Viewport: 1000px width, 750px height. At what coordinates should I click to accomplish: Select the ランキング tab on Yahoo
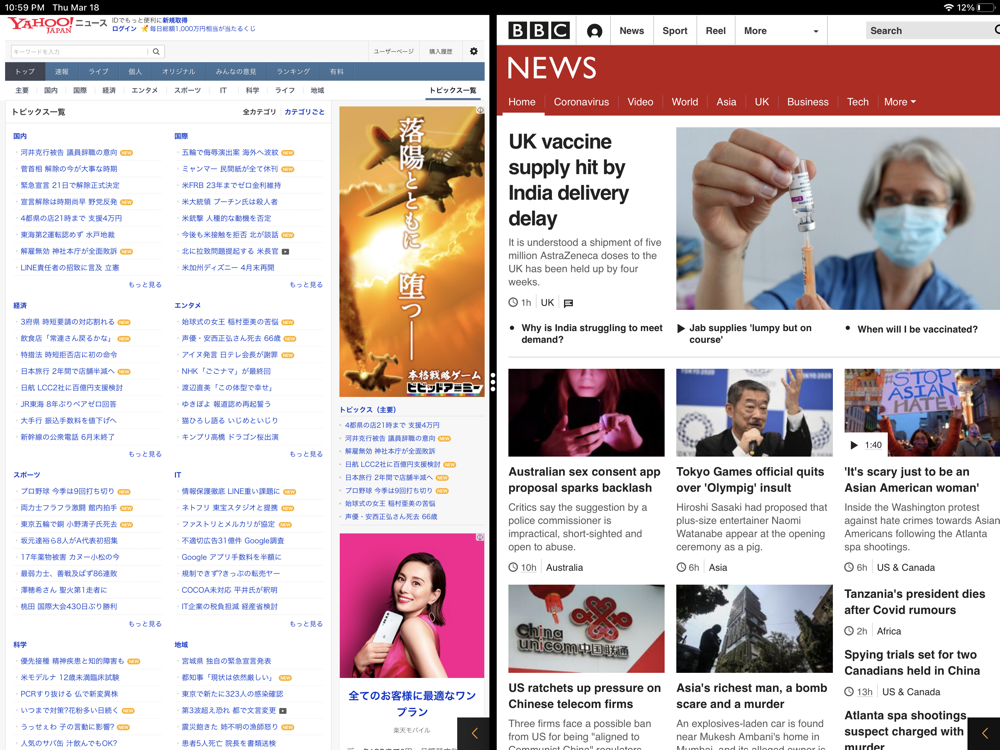tap(293, 71)
